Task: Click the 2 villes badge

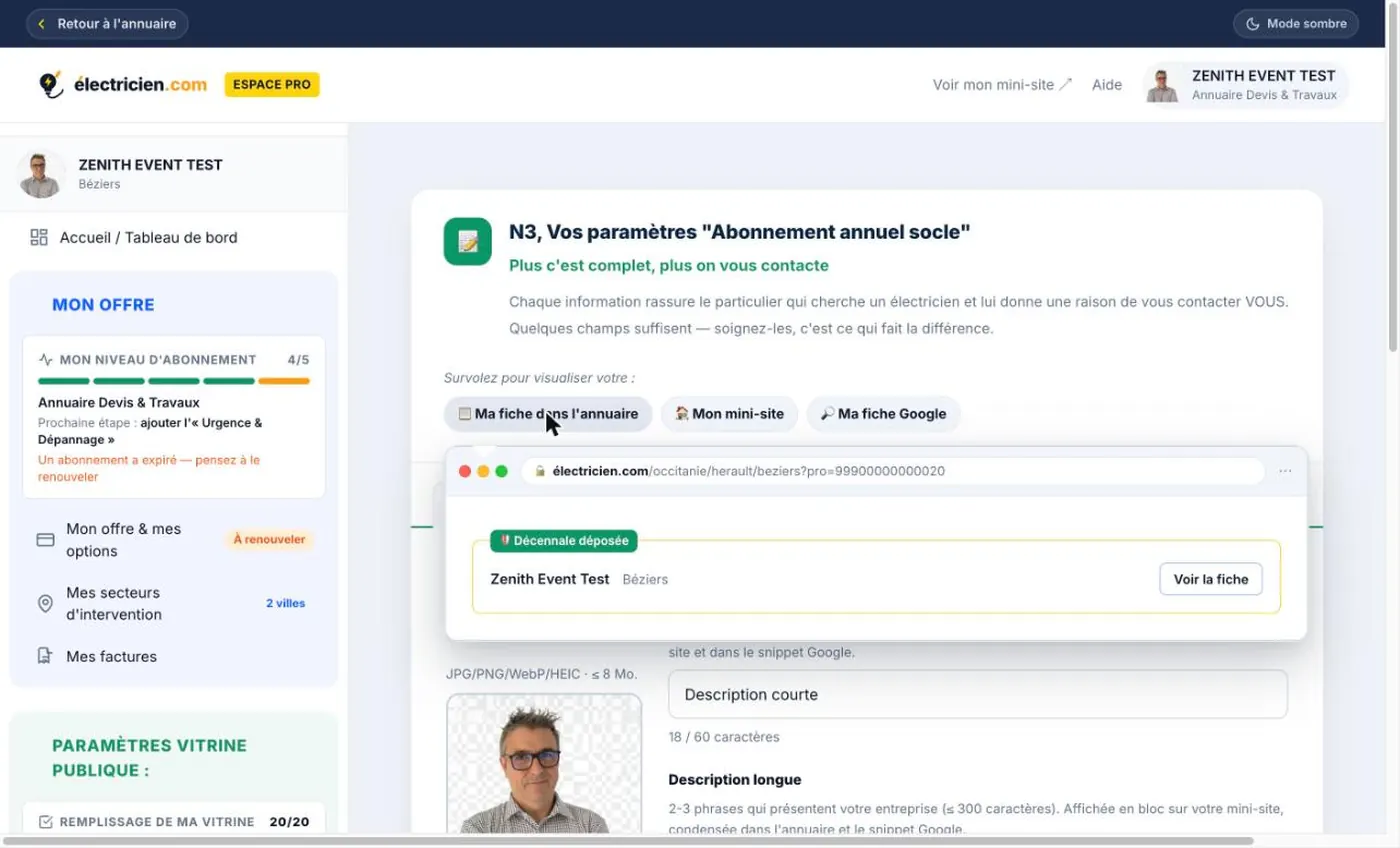Action: [285, 603]
